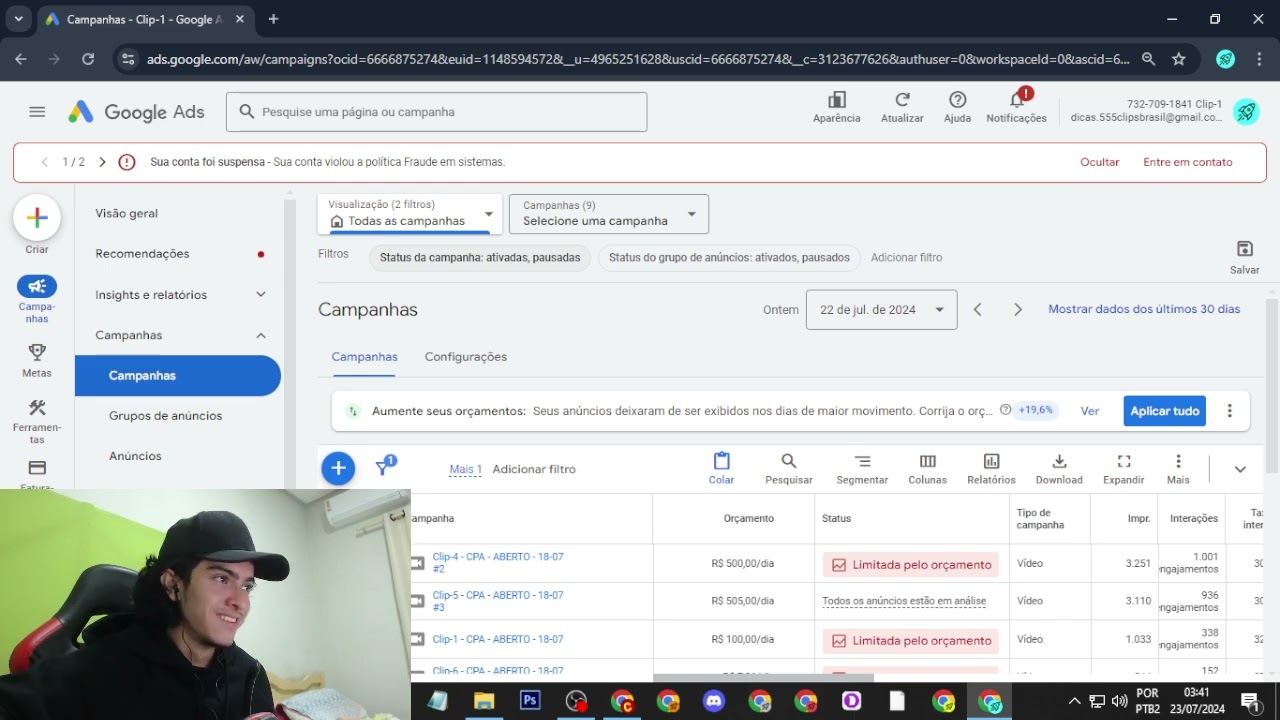
Task: Show the next notification arrow
Action: [102, 162]
